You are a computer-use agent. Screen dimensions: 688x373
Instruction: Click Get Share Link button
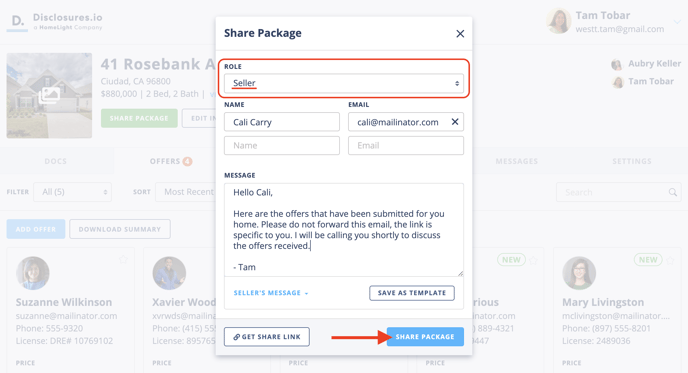point(267,337)
